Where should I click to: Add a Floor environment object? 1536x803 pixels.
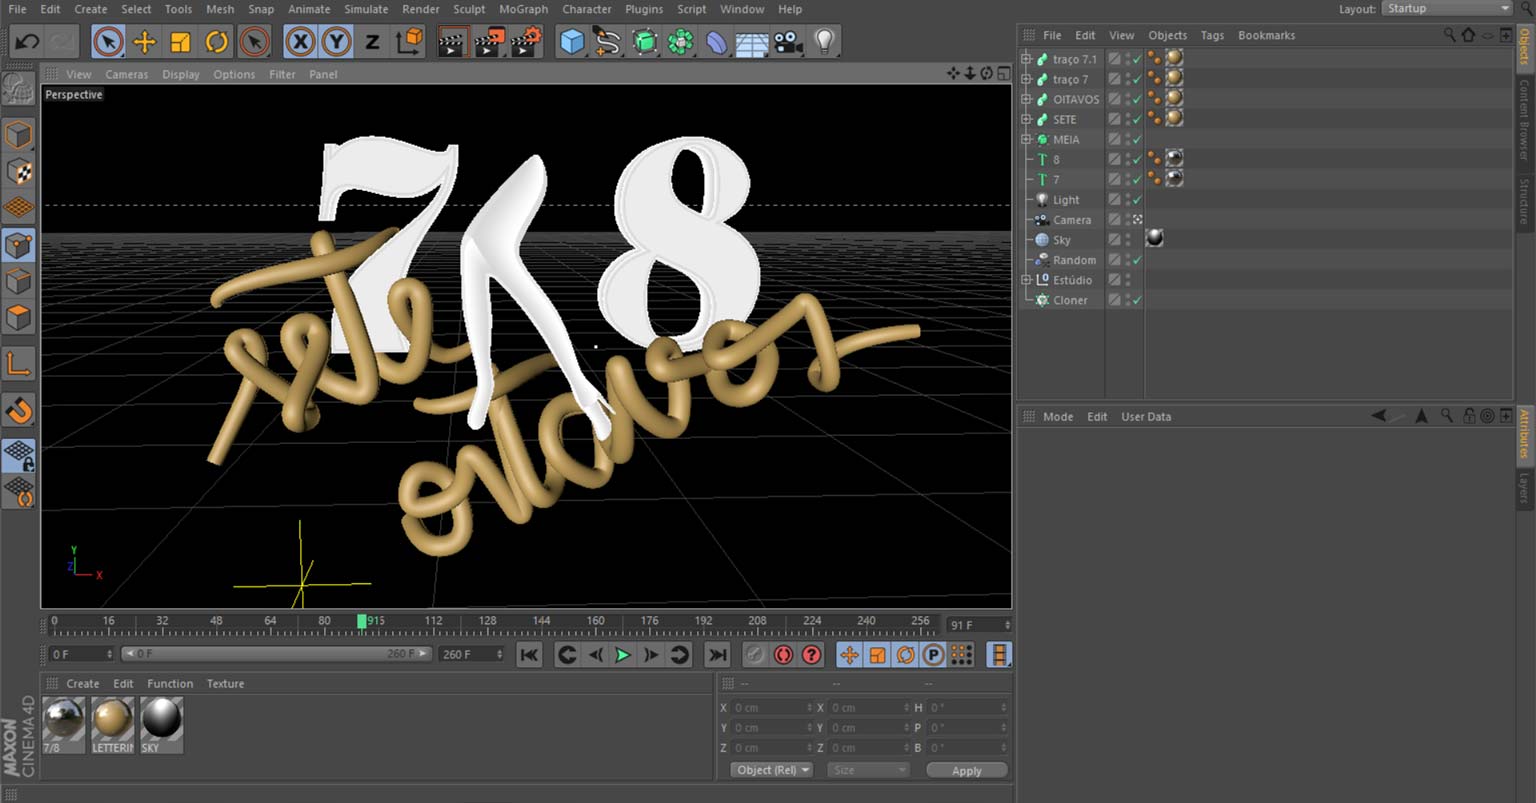[x=752, y=43]
